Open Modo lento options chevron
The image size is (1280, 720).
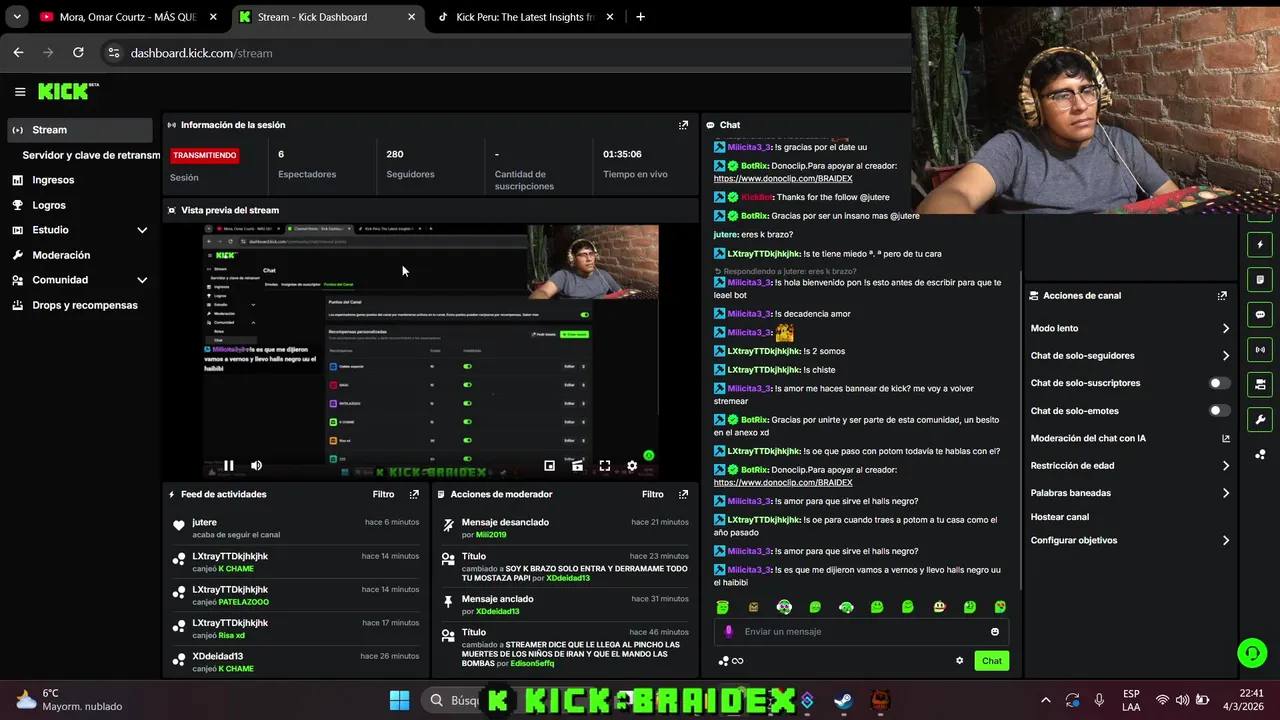click(x=1226, y=329)
